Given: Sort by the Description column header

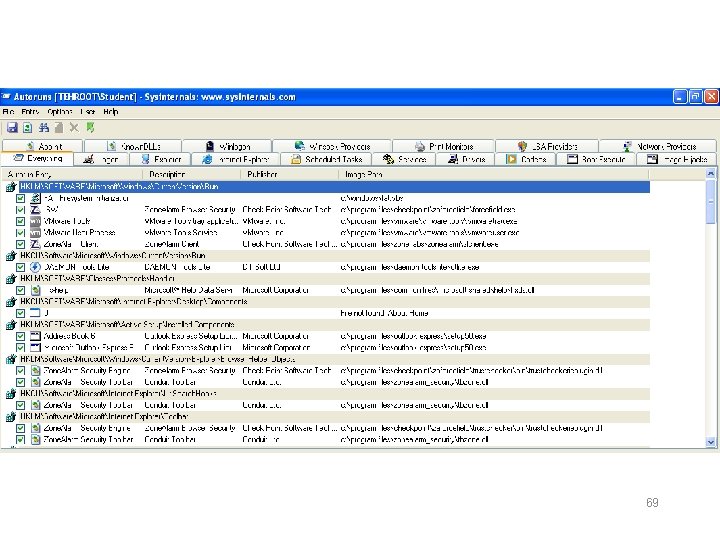Looking at the screenshot, I should click(x=191, y=174).
